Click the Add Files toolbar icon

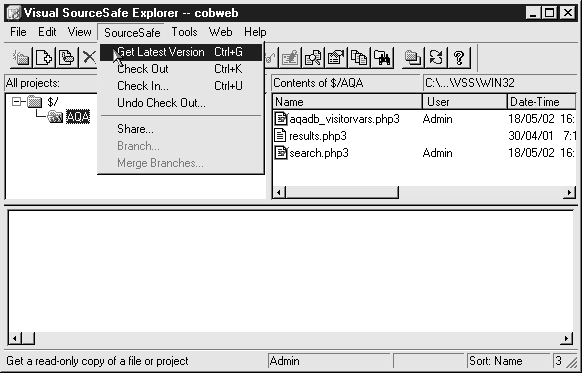click(x=44, y=58)
